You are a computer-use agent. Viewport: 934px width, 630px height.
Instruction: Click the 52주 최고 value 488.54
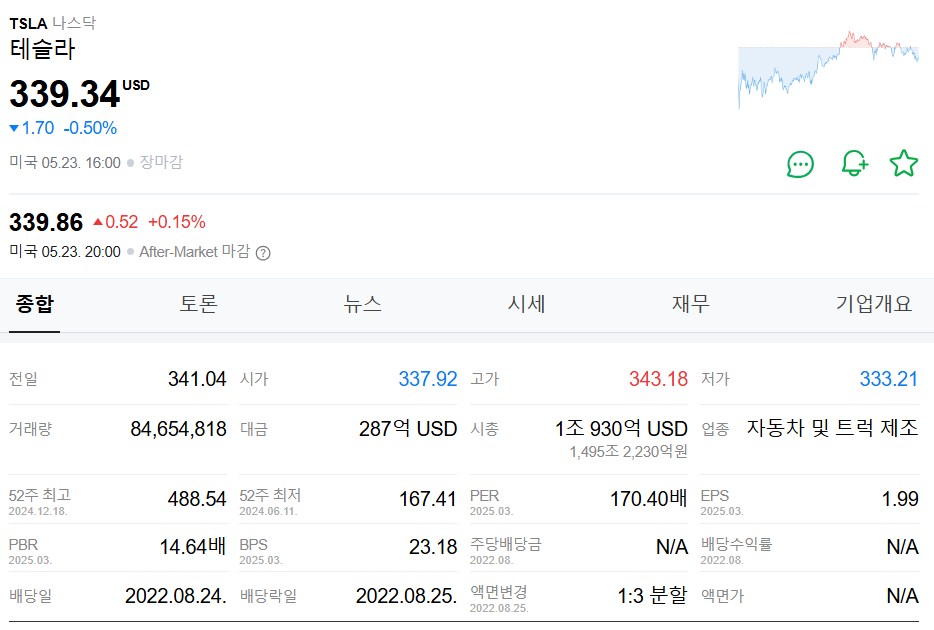click(197, 499)
